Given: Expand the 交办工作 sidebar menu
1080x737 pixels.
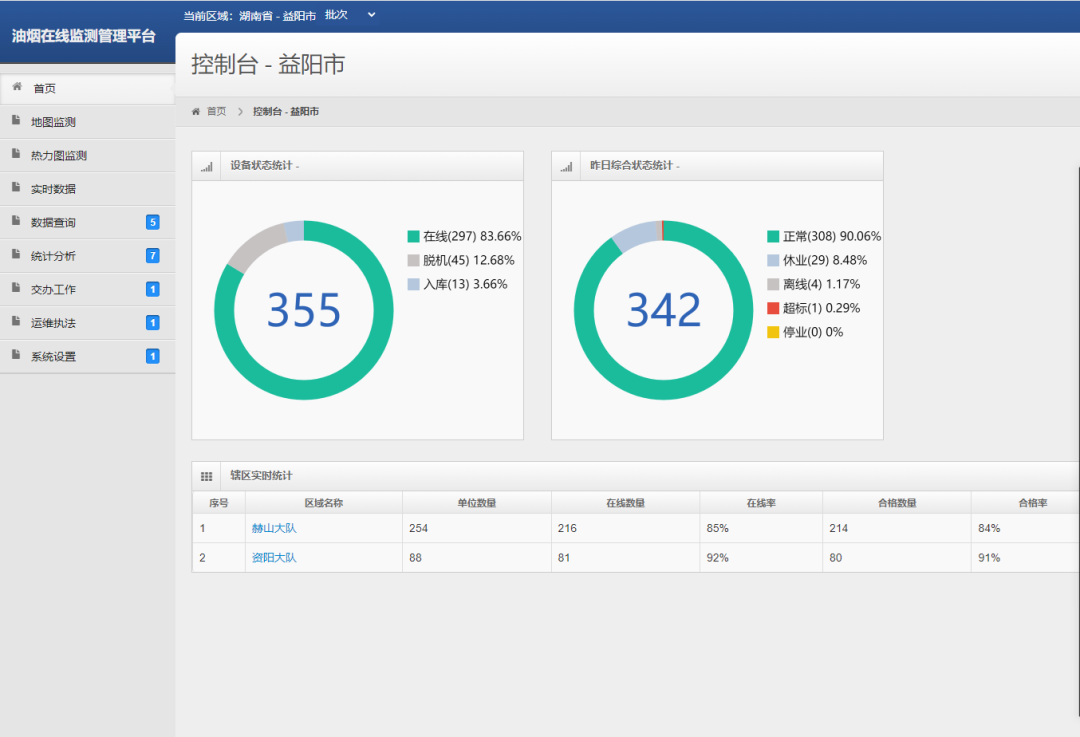Looking at the screenshot, I should (x=87, y=289).
